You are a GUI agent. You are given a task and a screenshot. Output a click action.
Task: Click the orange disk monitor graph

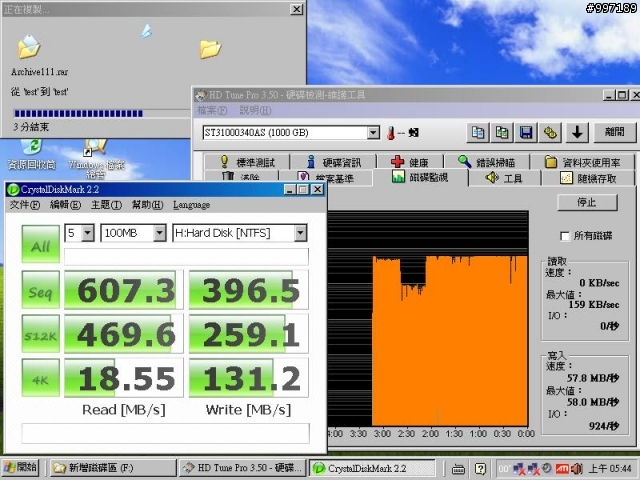click(450, 341)
